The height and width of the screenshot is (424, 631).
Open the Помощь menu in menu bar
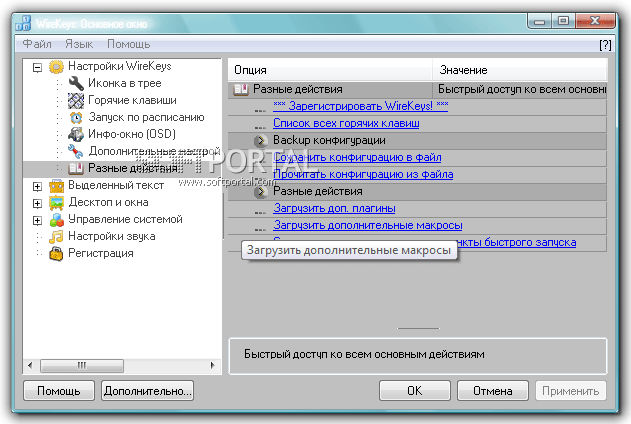tap(129, 44)
